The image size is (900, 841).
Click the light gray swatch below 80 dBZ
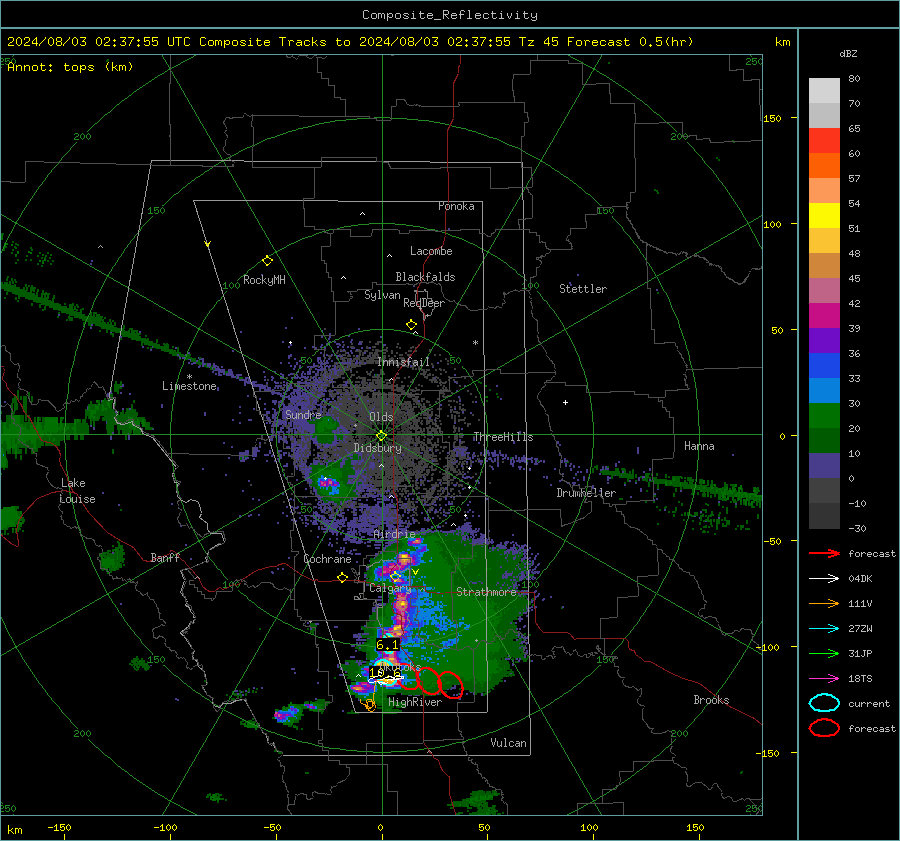pos(824,91)
